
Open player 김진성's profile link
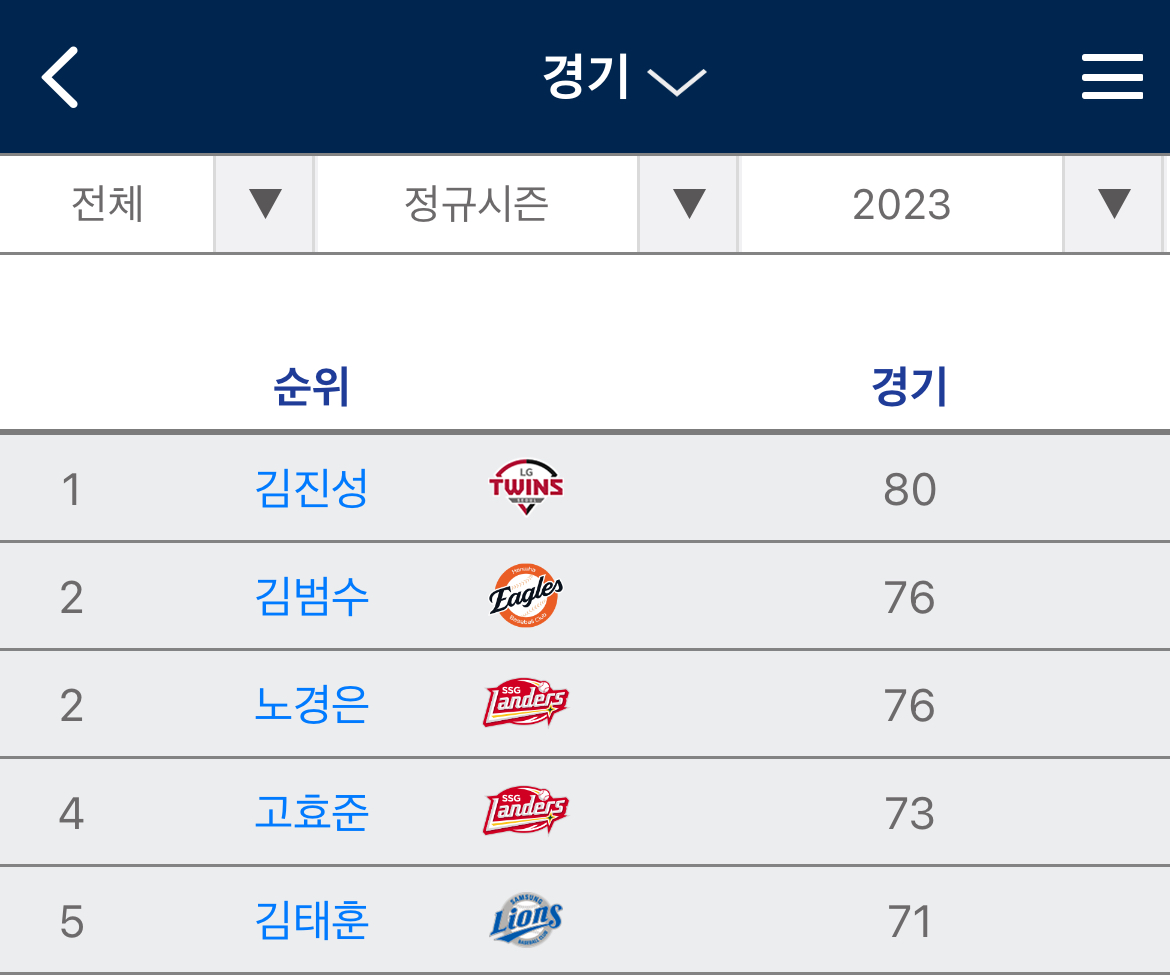[x=312, y=488]
